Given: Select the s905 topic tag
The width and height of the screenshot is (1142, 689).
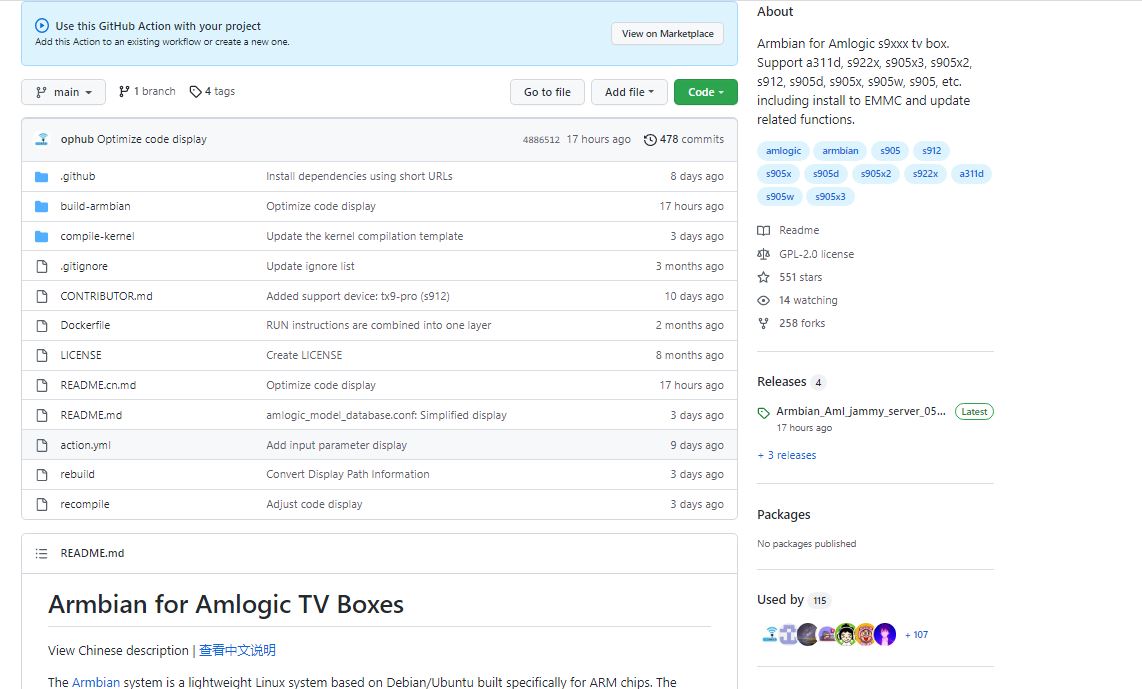Looking at the screenshot, I should [x=890, y=151].
